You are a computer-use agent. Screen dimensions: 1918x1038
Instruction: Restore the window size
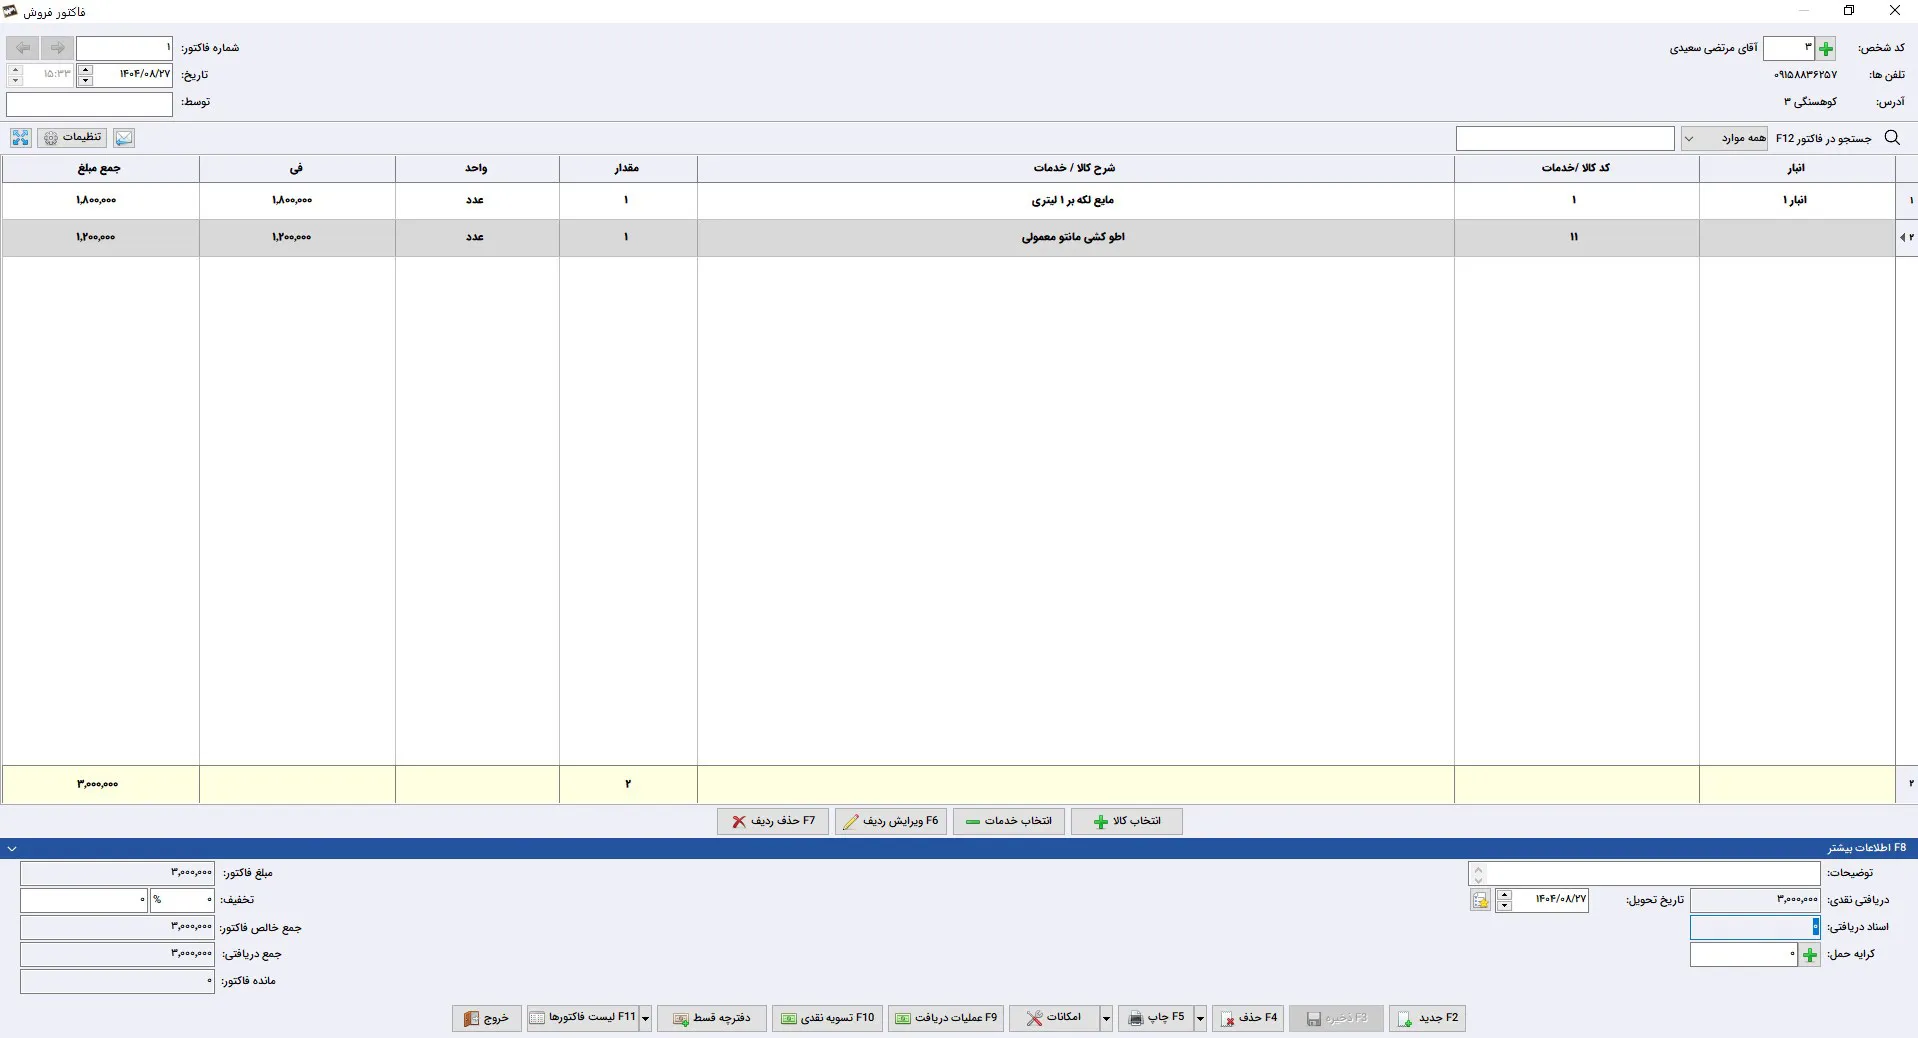point(1849,11)
